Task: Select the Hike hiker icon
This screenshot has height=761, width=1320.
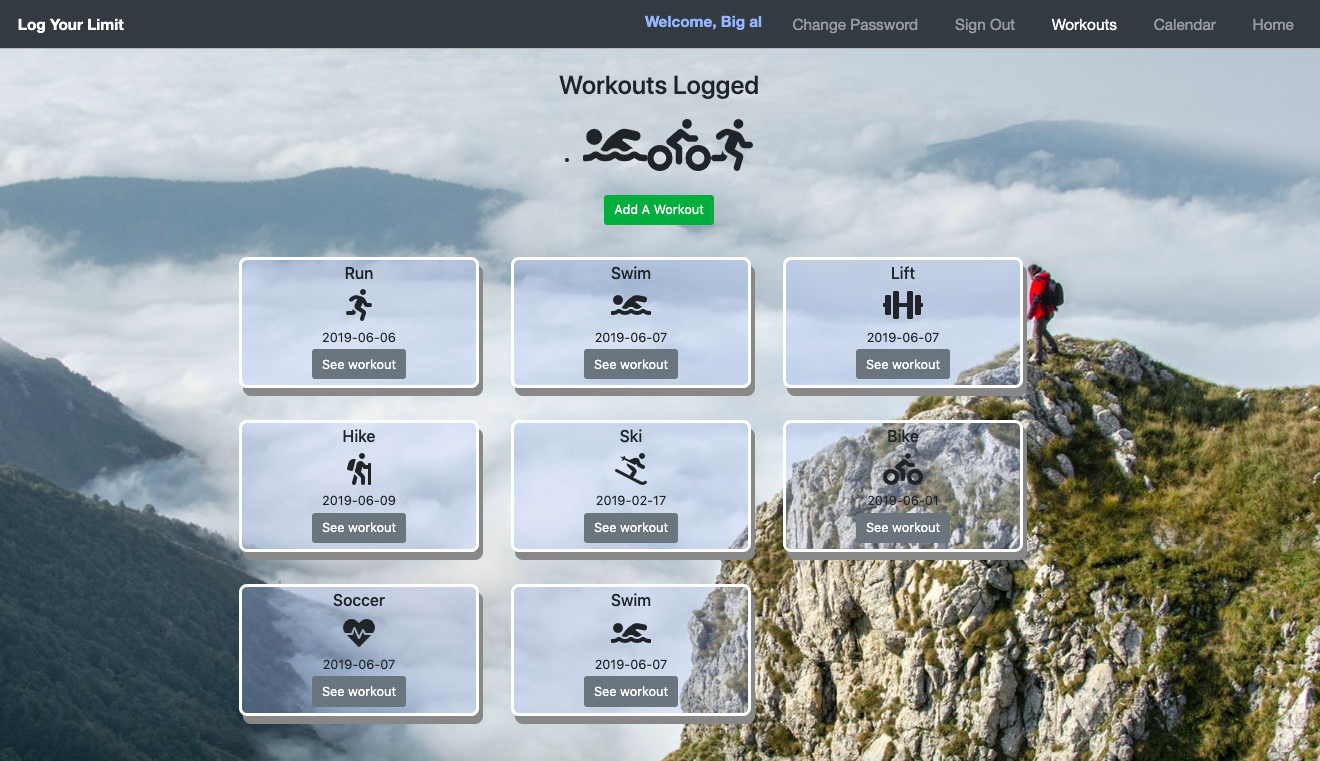Action: pyautogui.click(x=359, y=467)
